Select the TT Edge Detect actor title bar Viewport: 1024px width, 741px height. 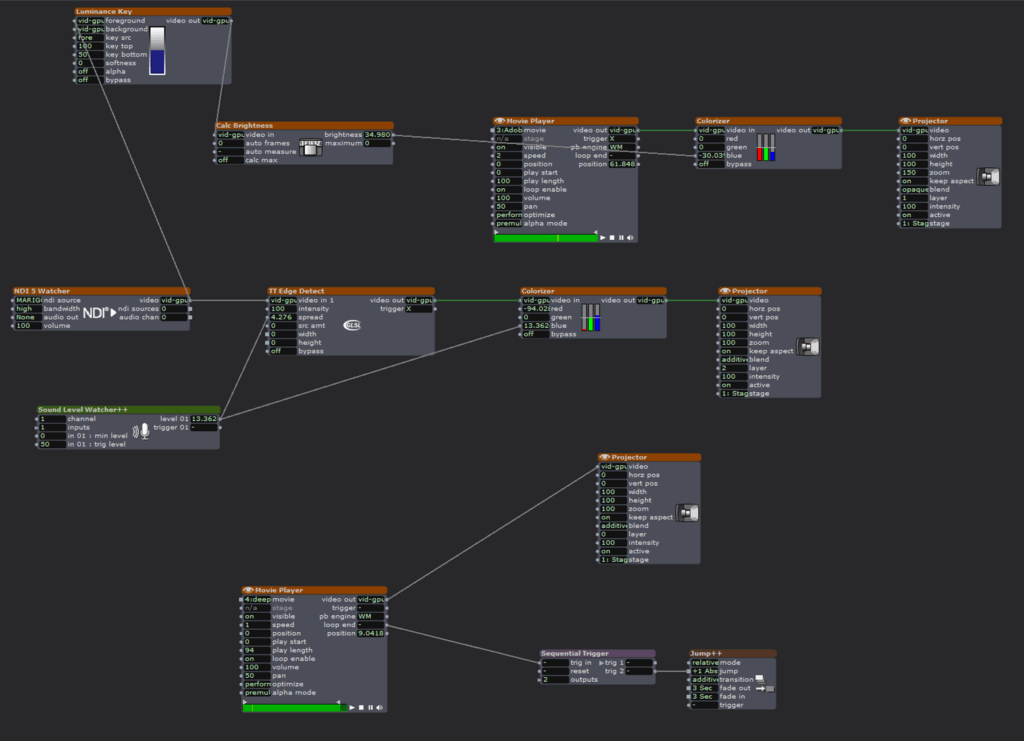point(351,291)
